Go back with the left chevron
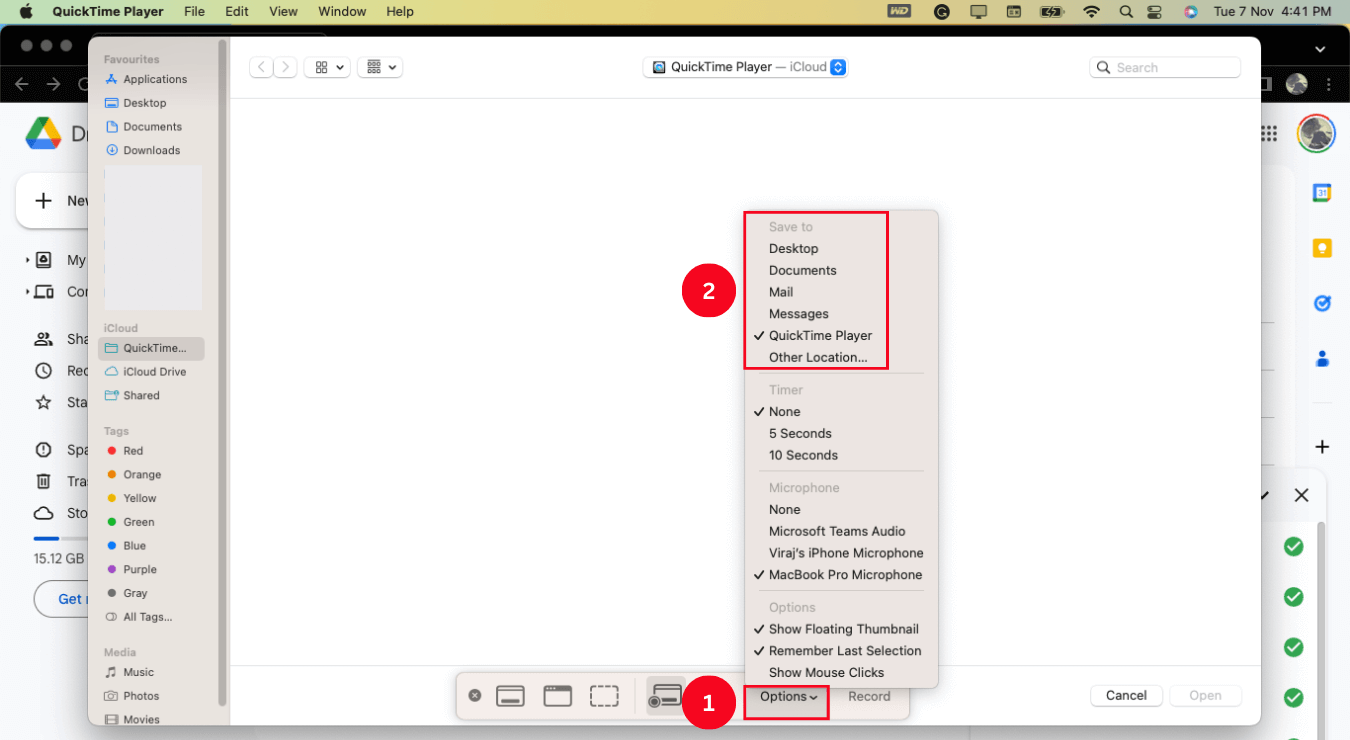The image size is (1350, 740). 261,67
